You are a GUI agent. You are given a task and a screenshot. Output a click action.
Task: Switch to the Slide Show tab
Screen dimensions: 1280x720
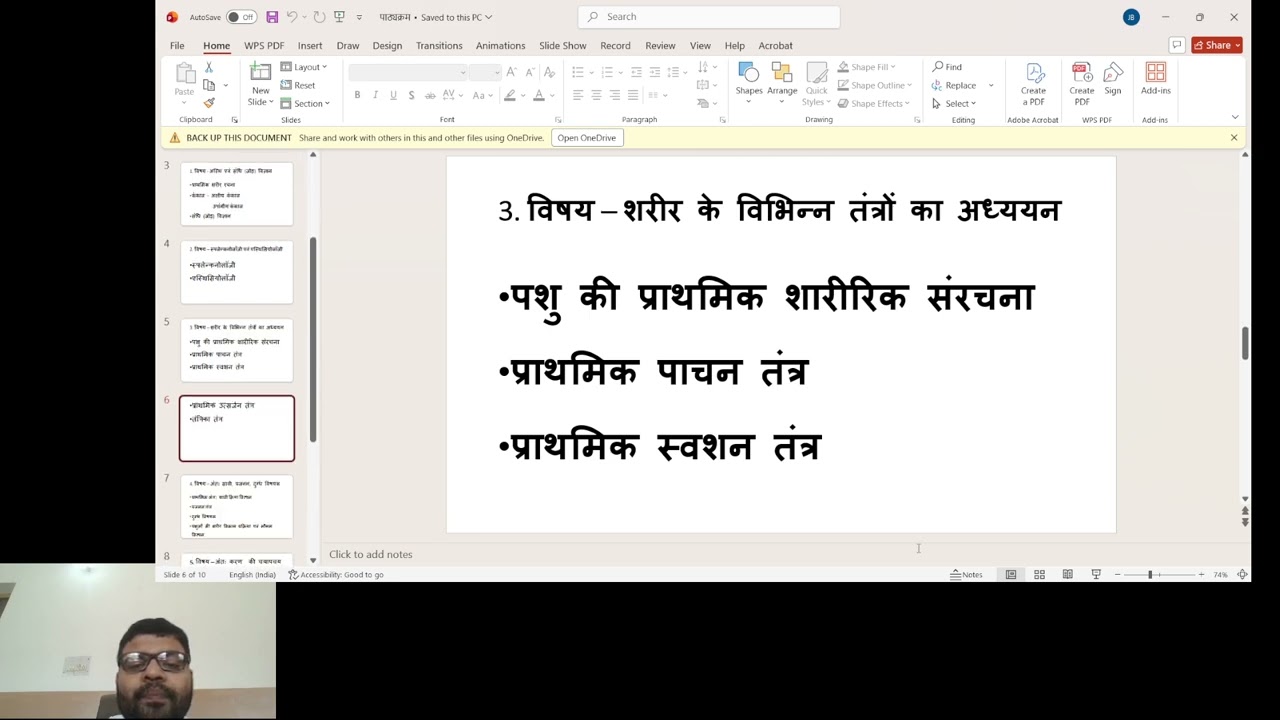[563, 45]
